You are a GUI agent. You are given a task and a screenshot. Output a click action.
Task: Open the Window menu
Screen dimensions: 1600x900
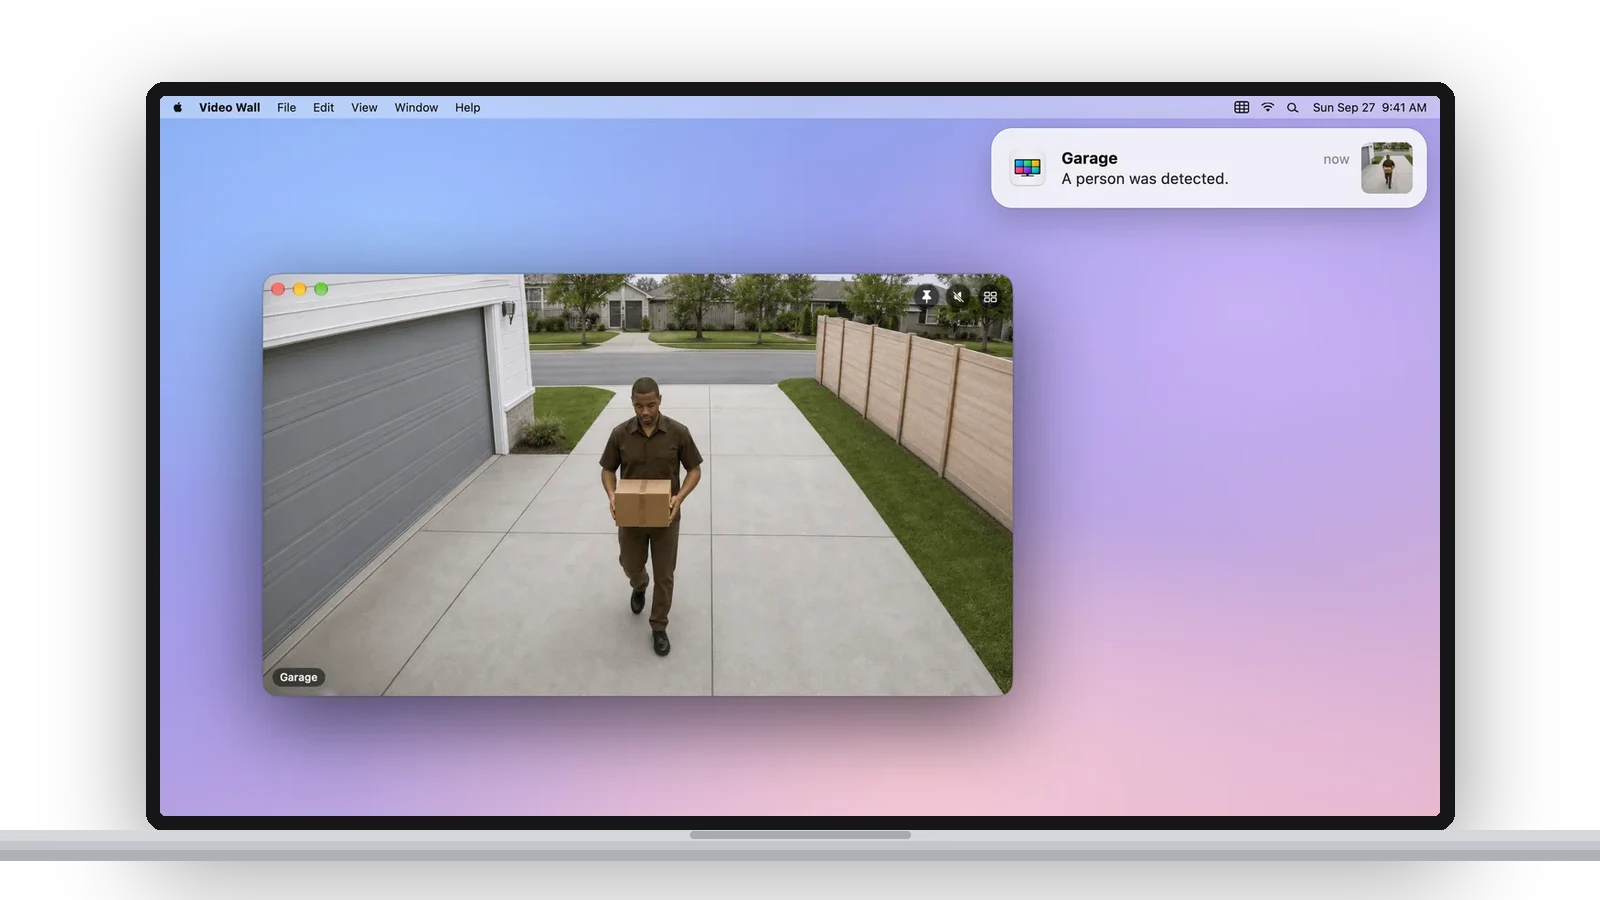pyautogui.click(x=416, y=108)
